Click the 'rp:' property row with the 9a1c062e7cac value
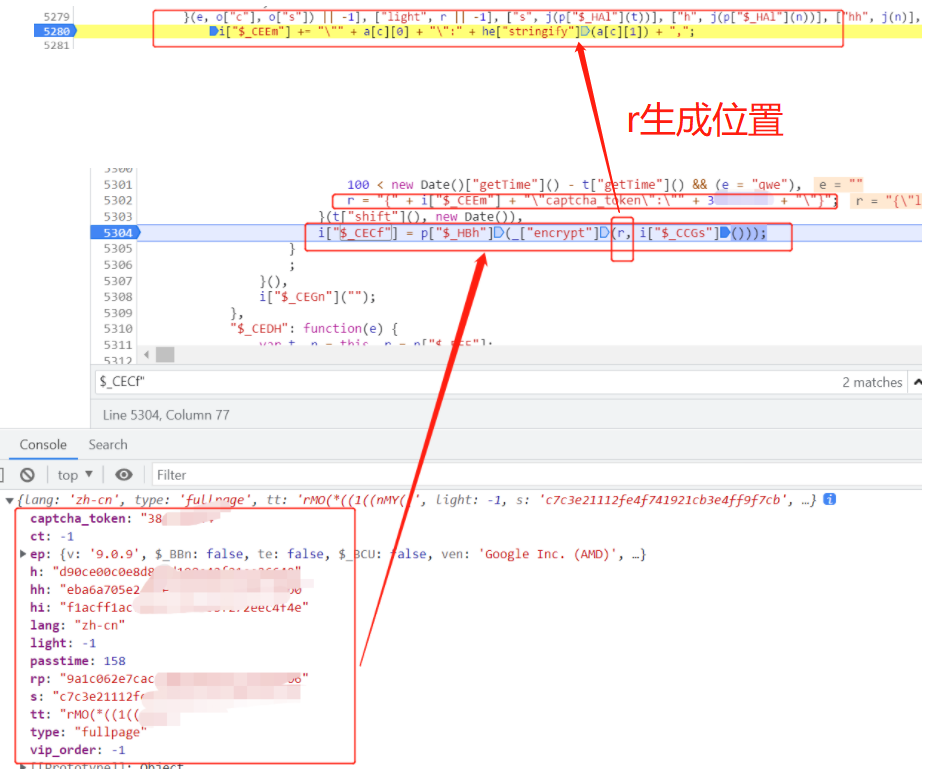932x778 pixels. [169, 679]
